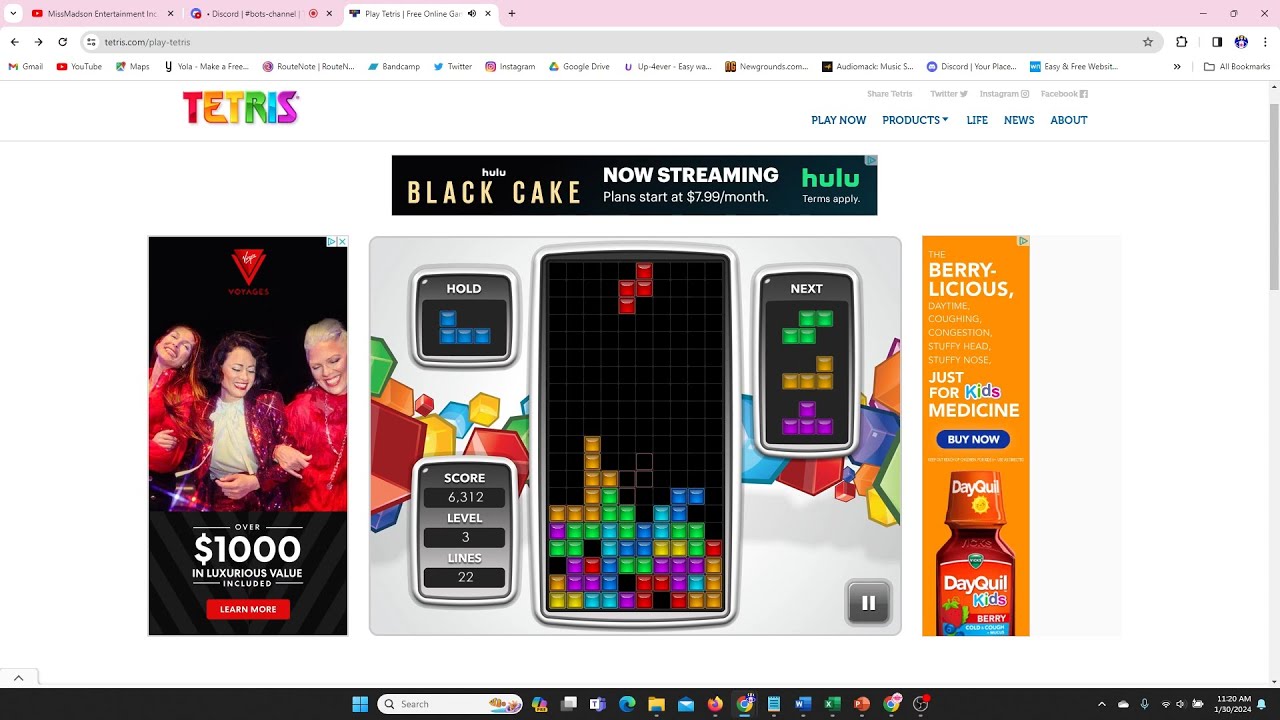Go forward in browser history
This screenshot has height=720, width=1280.
pyautogui.click(x=38, y=42)
